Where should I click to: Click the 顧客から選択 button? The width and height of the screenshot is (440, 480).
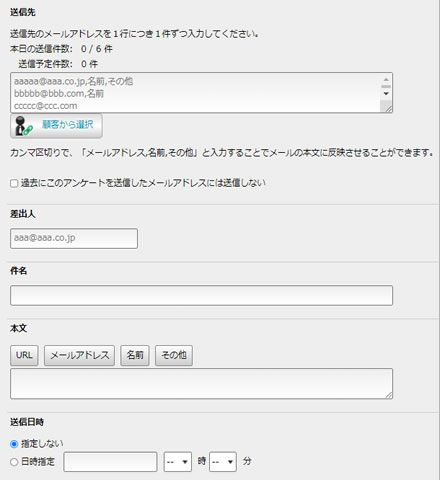[x=56, y=125]
